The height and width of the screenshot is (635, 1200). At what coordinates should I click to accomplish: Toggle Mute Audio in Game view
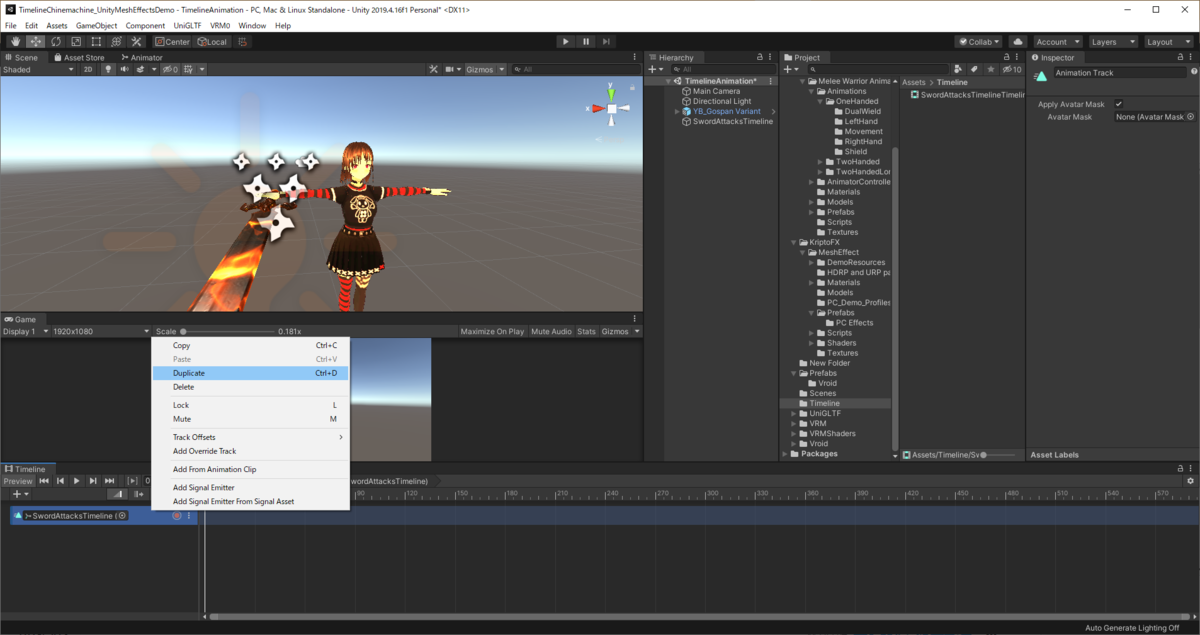coord(551,331)
